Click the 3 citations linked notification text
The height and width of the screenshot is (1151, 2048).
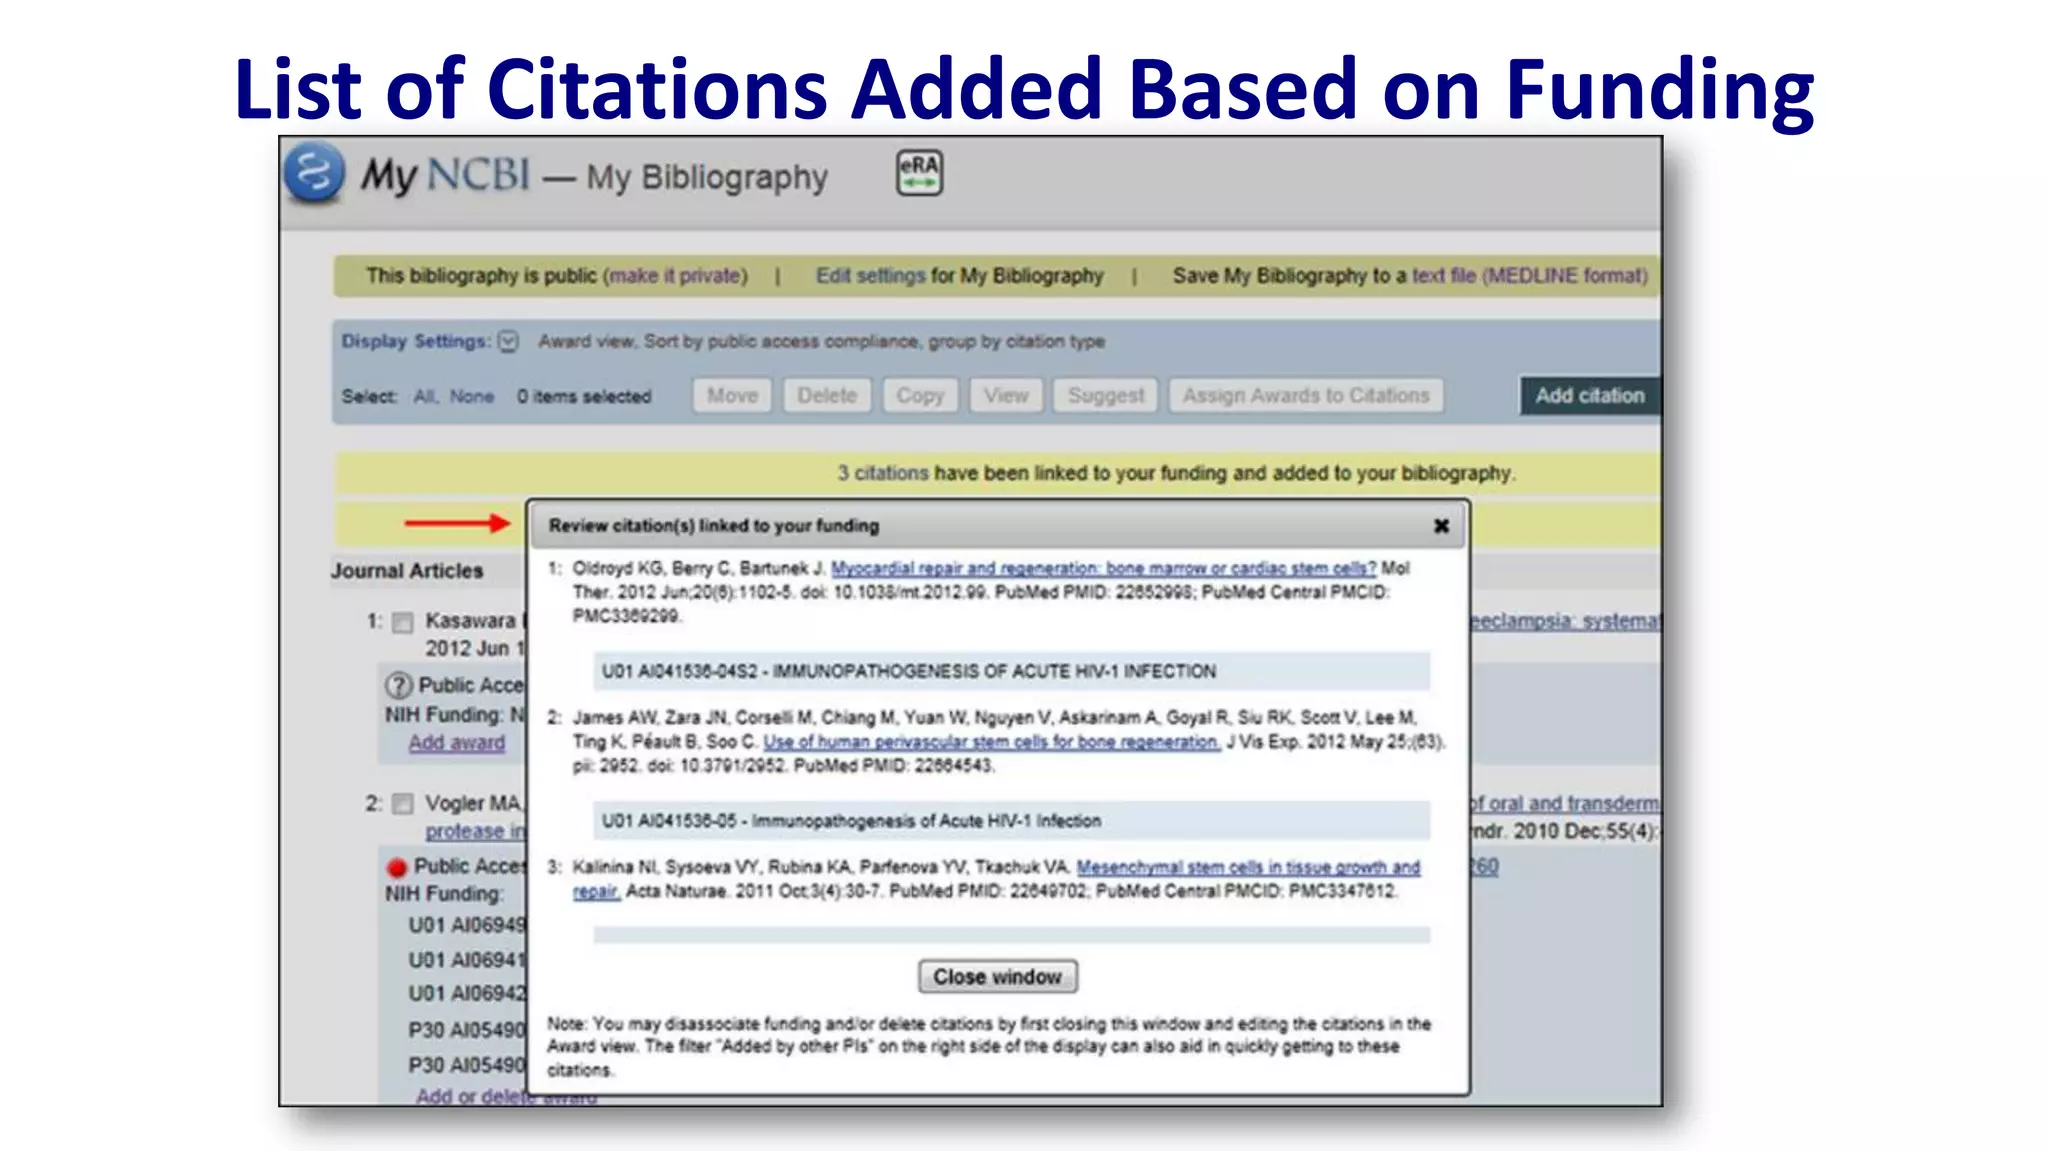[1176, 473]
